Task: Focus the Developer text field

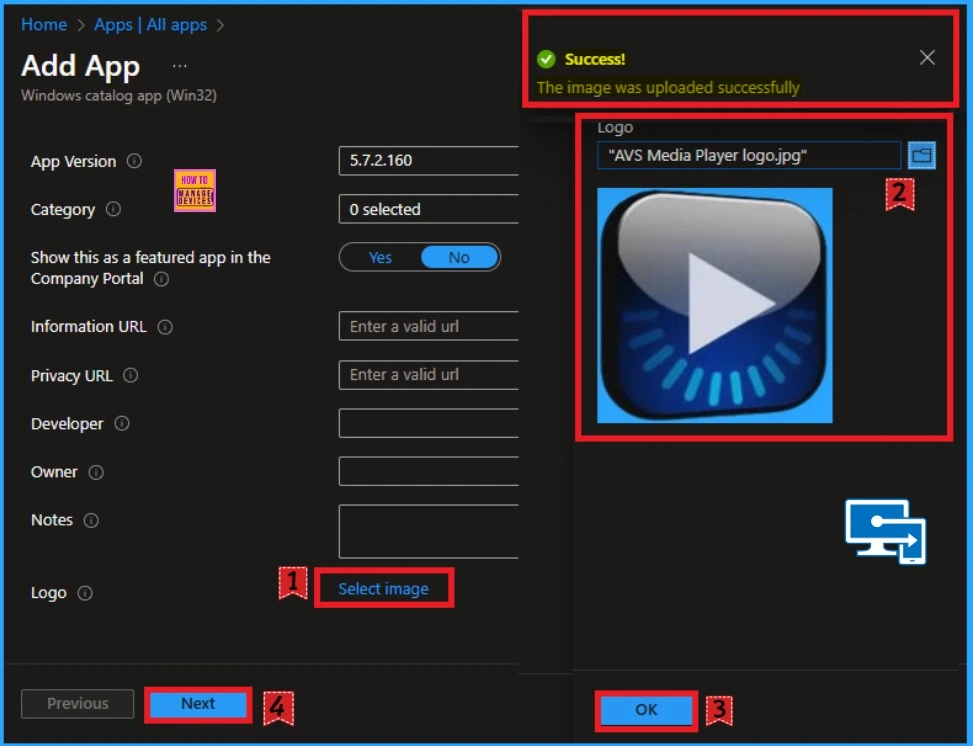Action: (429, 423)
